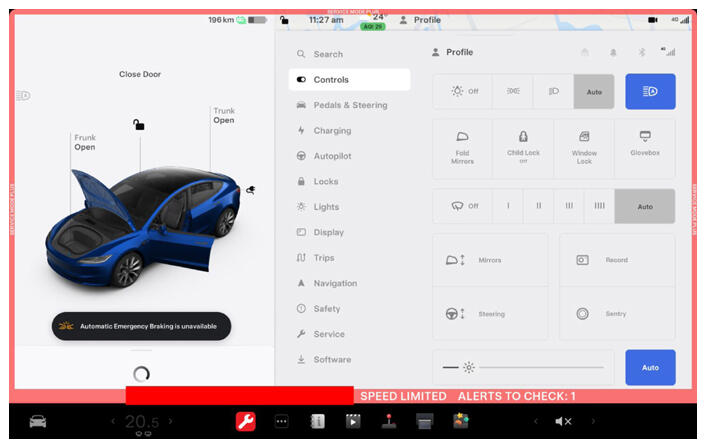Open car controls from bottom-left car icon
Image resolution: width=706 pixels, height=448 pixels.
click(38, 421)
